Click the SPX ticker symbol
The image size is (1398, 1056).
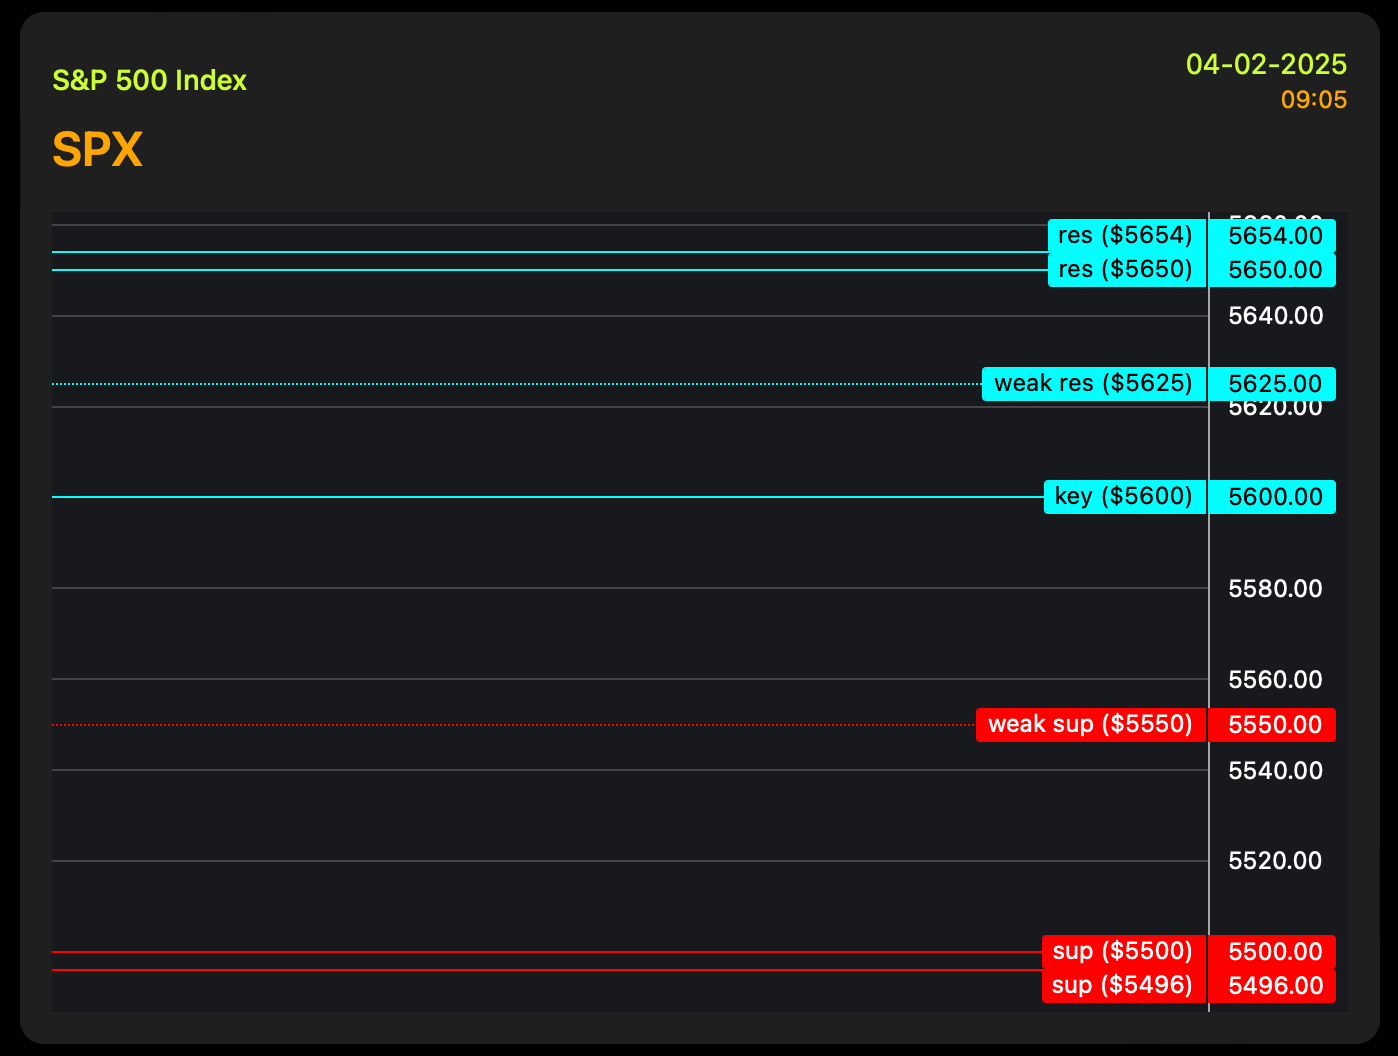point(97,151)
